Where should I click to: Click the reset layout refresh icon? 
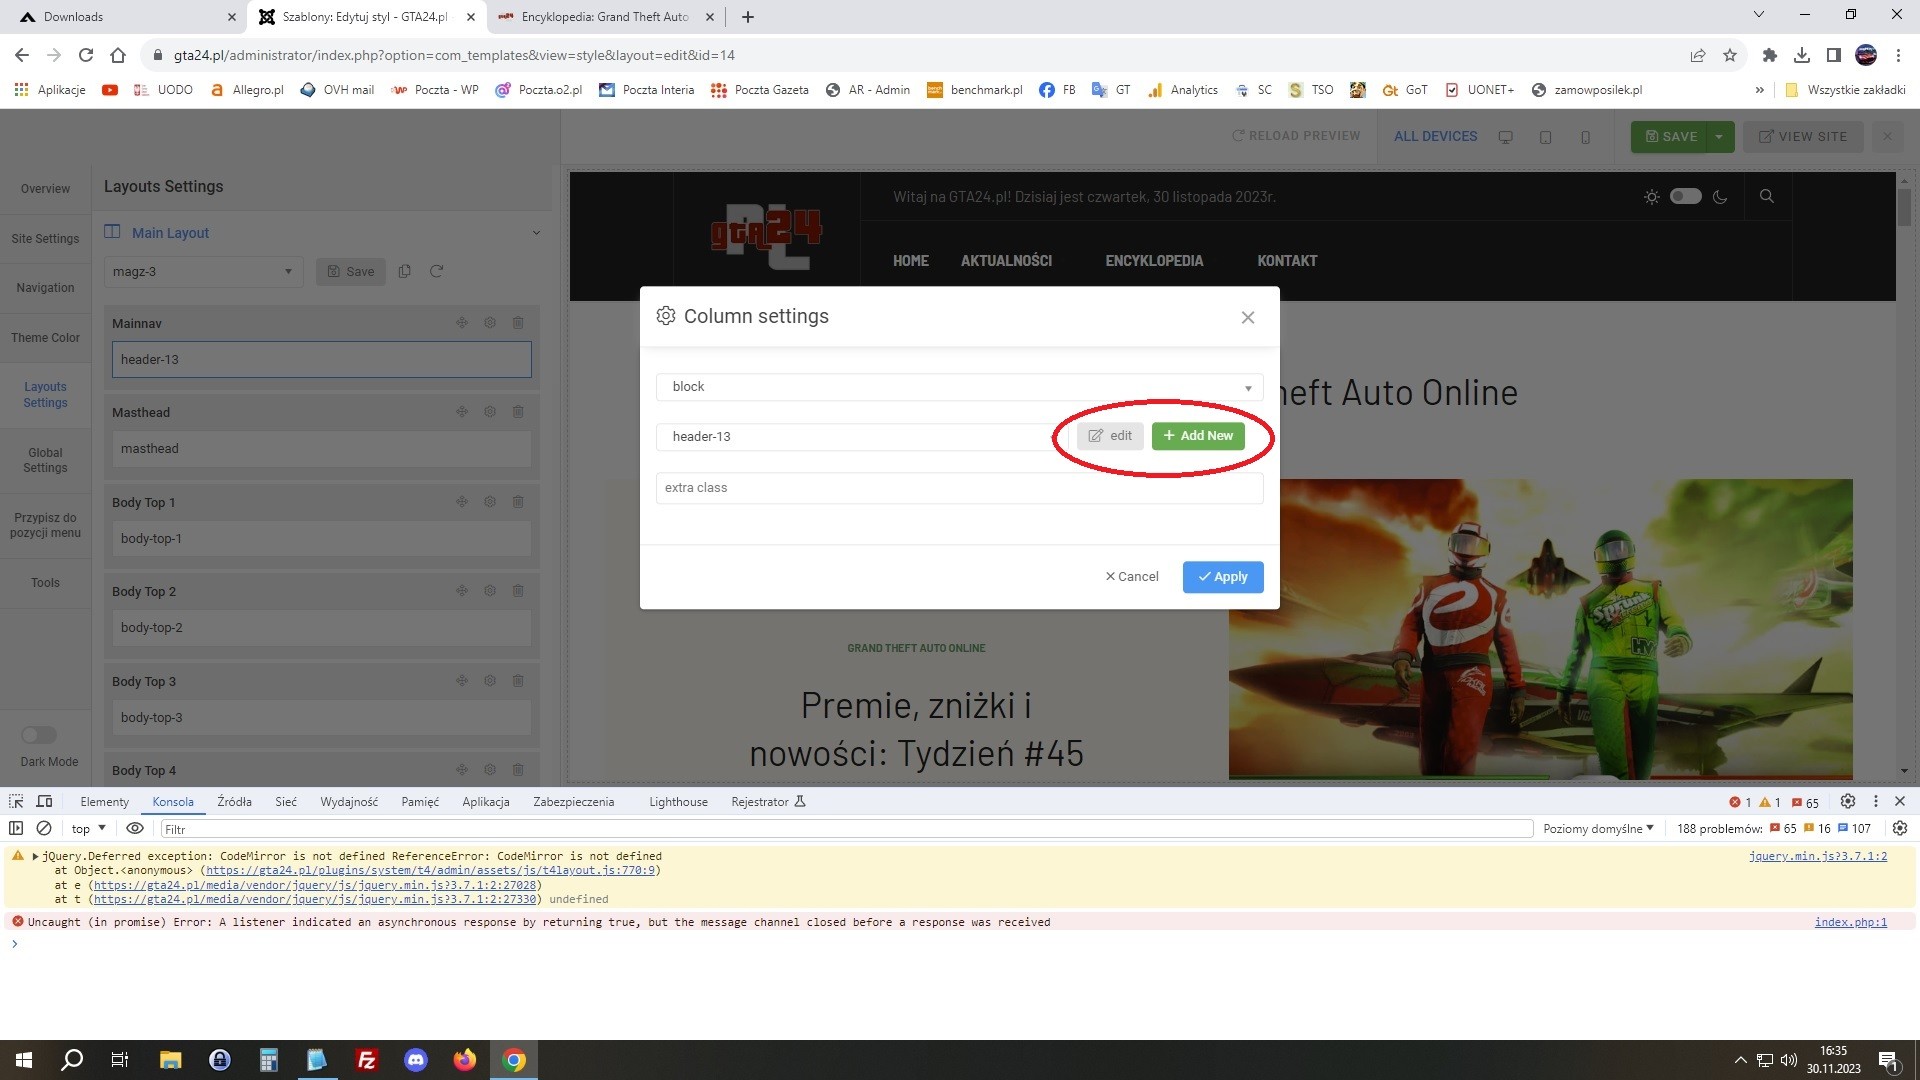(x=437, y=271)
